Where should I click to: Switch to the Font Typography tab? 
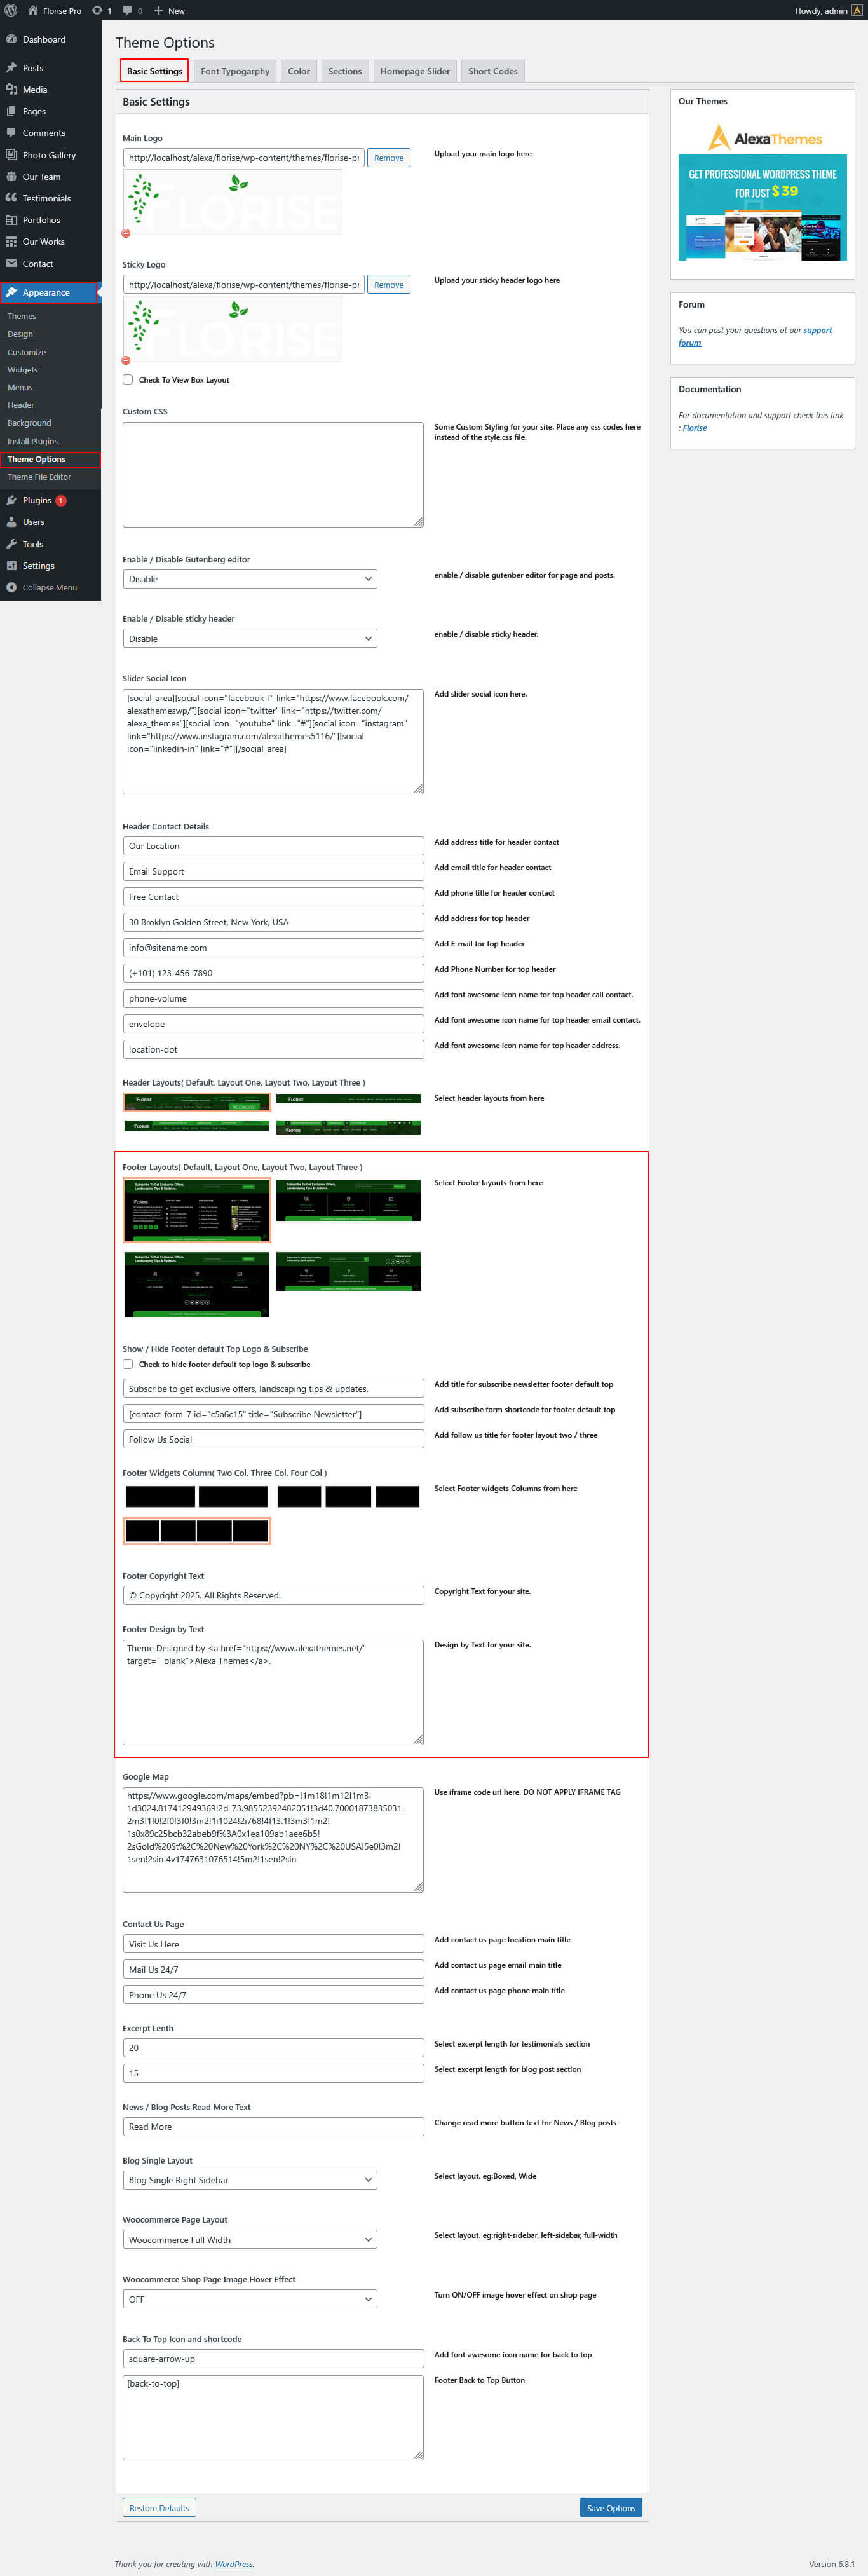[x=235, y=71]
